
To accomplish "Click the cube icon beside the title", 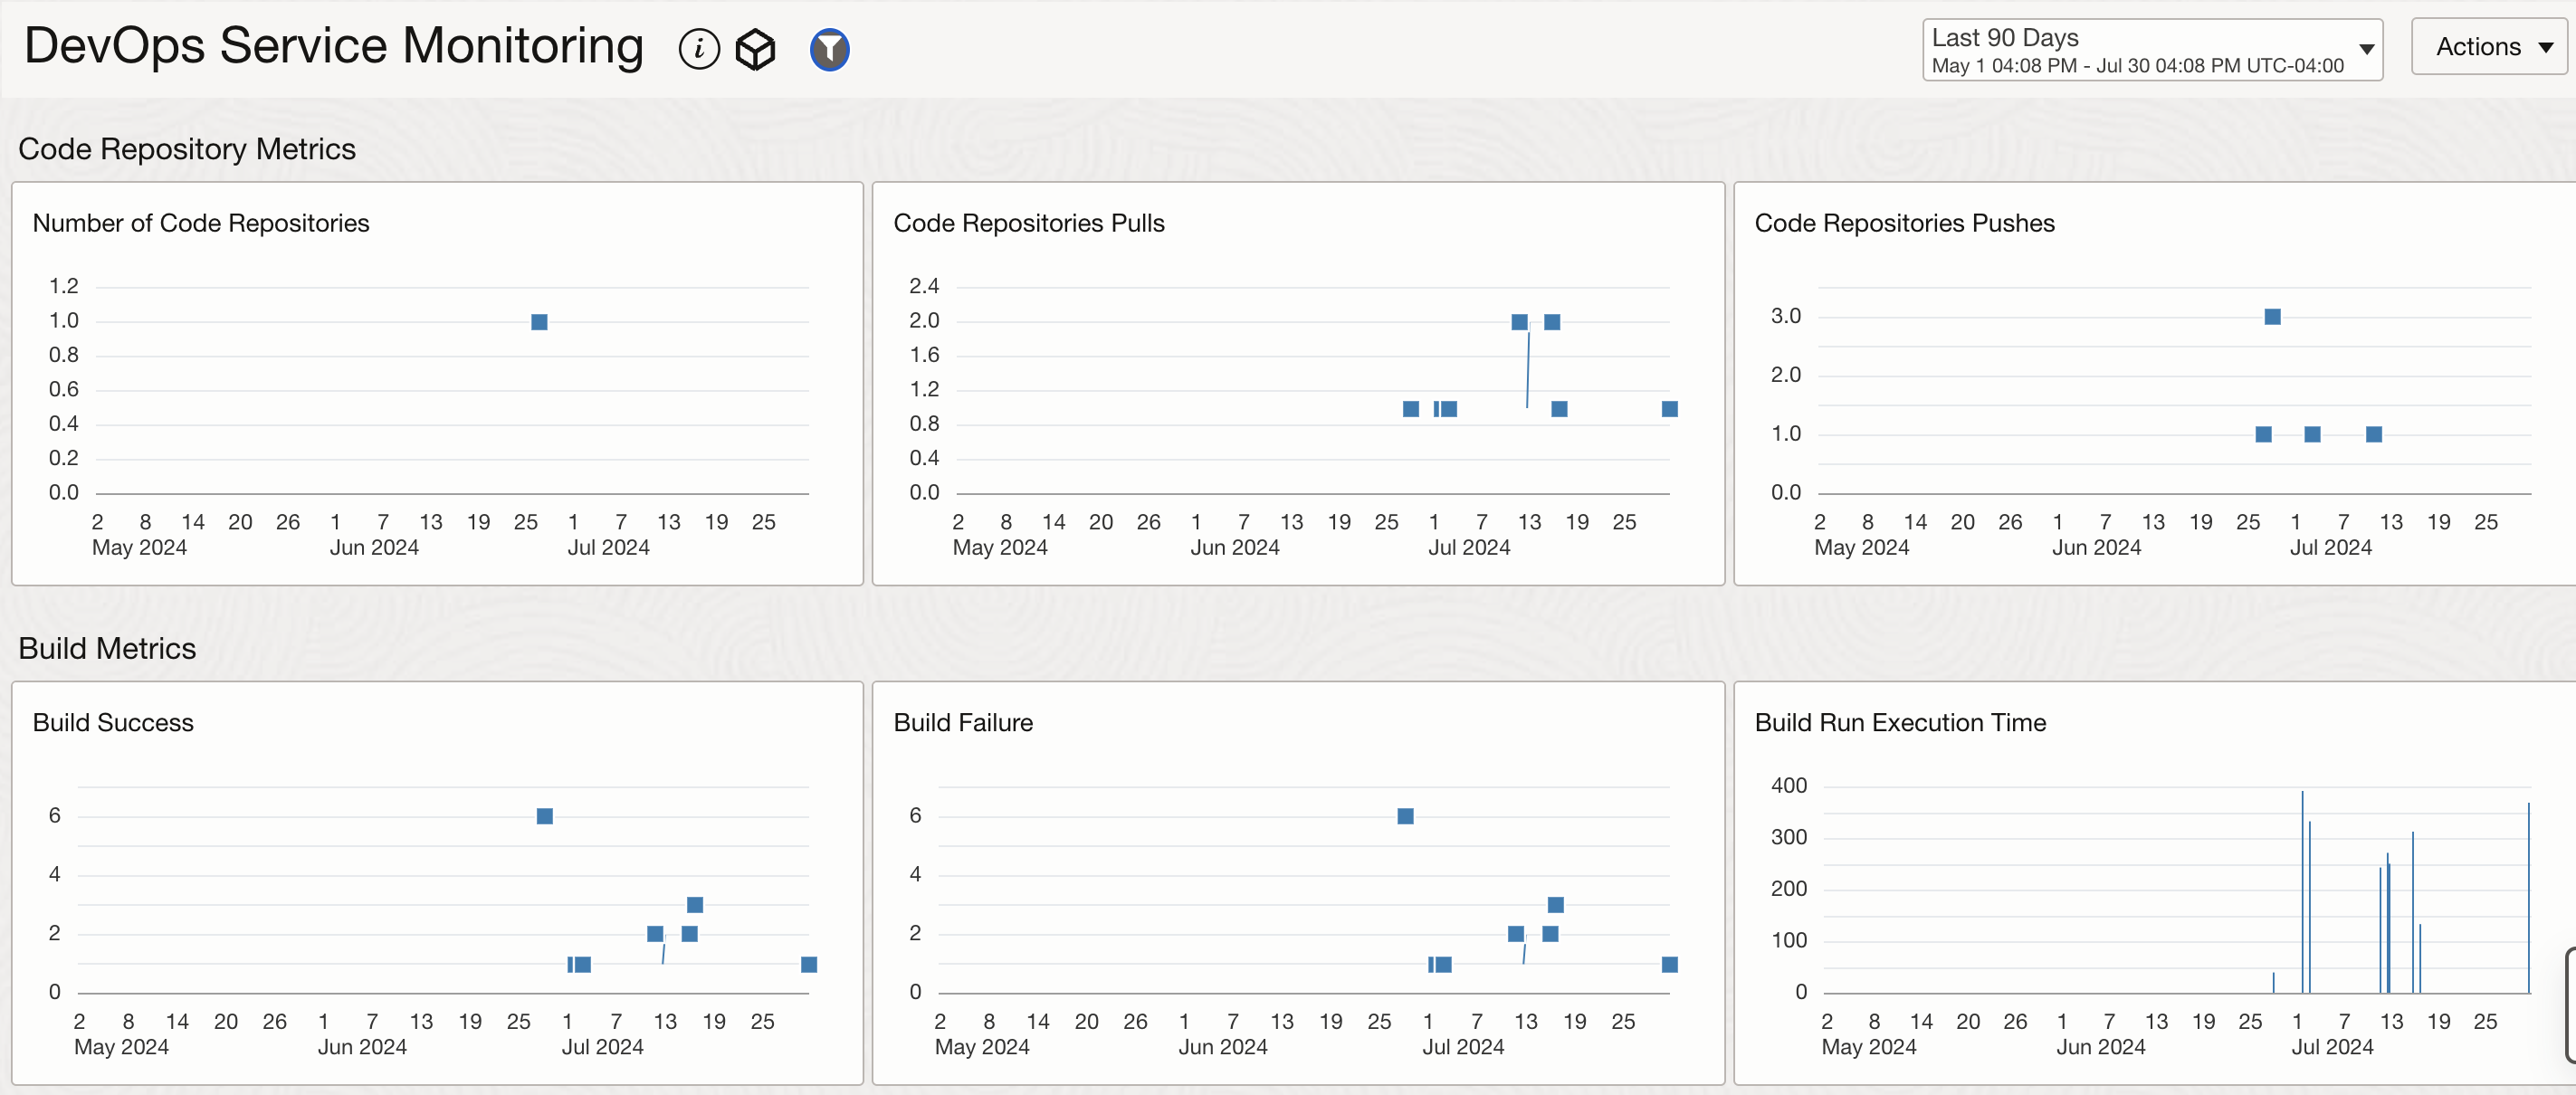I will (x=755, y=49).
